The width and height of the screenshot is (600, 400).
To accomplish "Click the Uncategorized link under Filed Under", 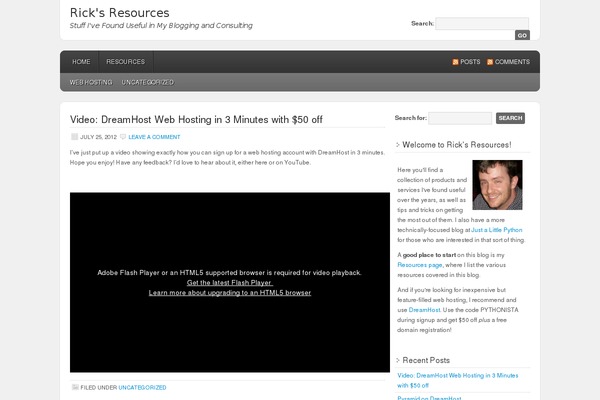I will [142, 387].
